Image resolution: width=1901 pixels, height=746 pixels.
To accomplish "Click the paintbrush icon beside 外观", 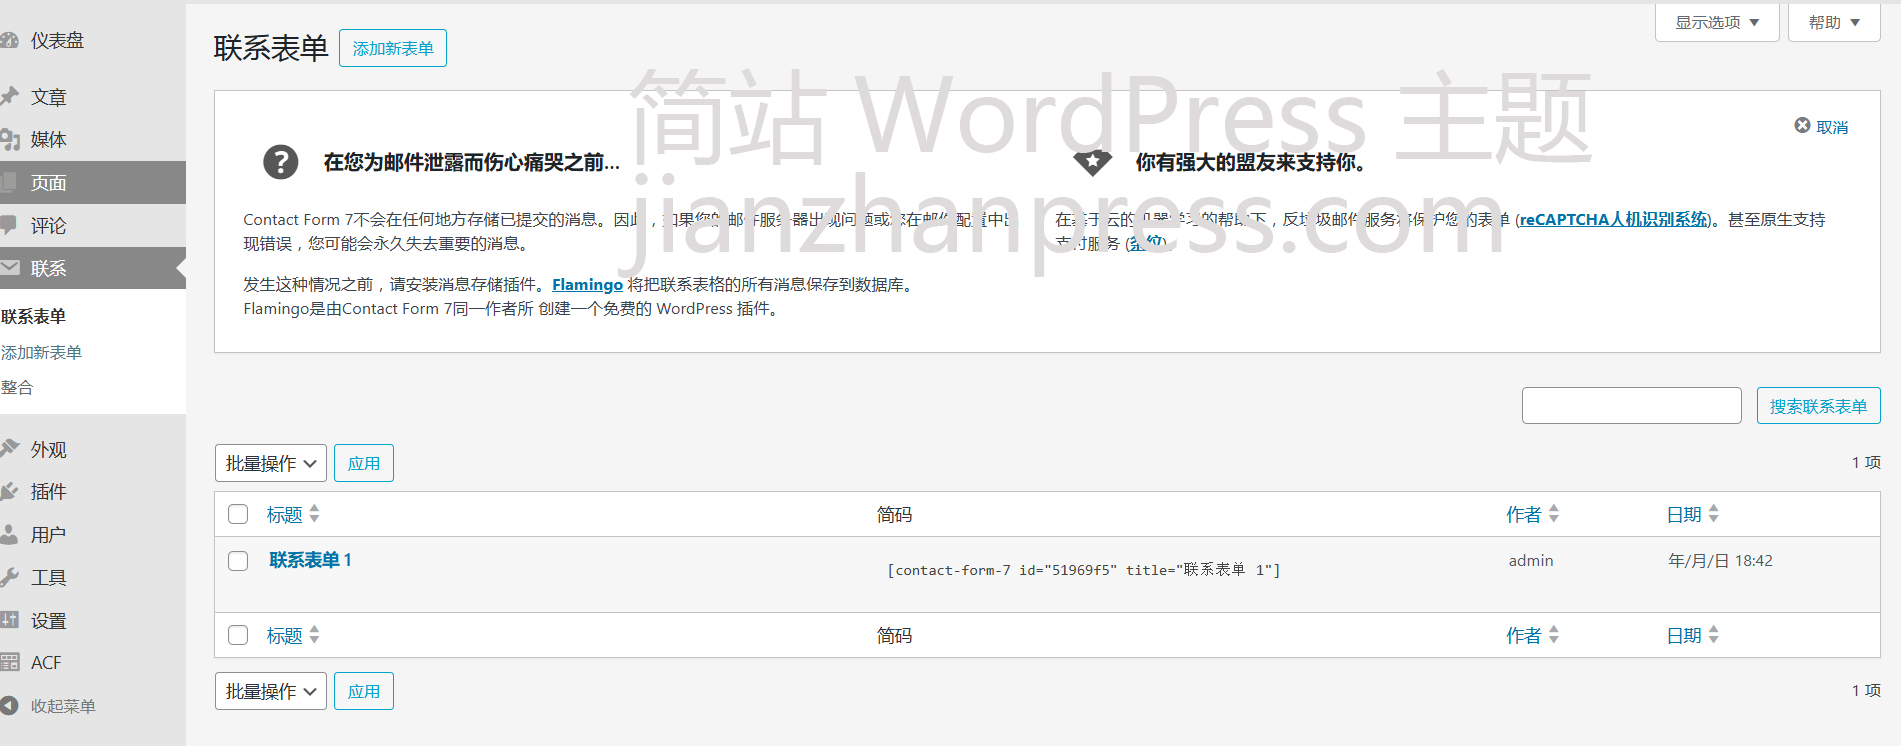I will click(x=10, y=449).
